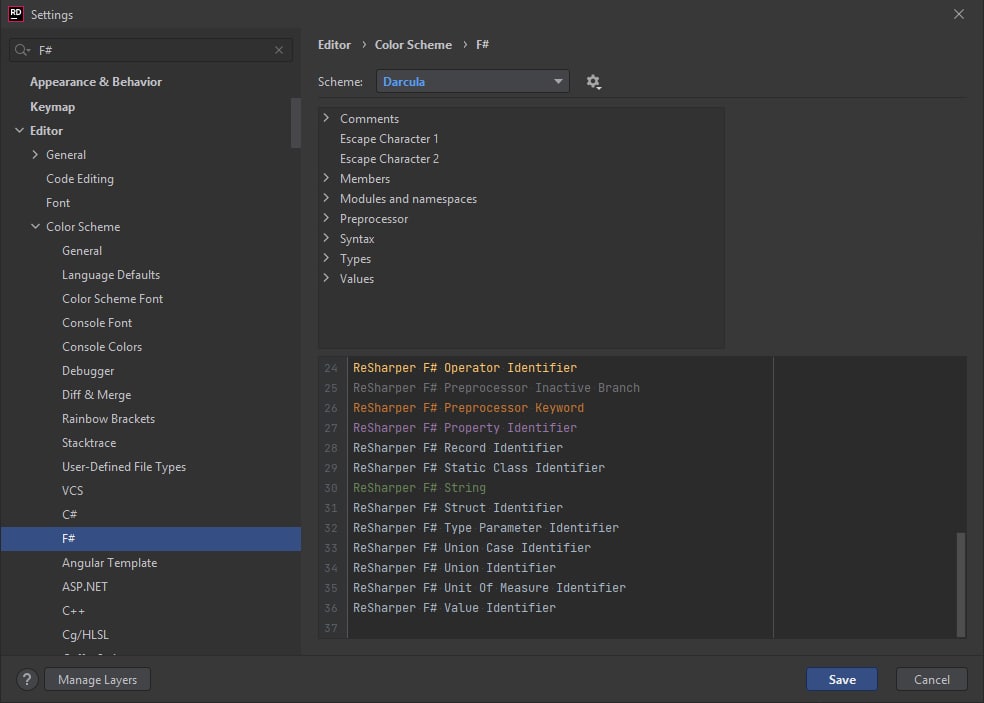
Task: Click 'ReSharper F# Unit Of Measure Identifier' line
Action: pos(489,588)
